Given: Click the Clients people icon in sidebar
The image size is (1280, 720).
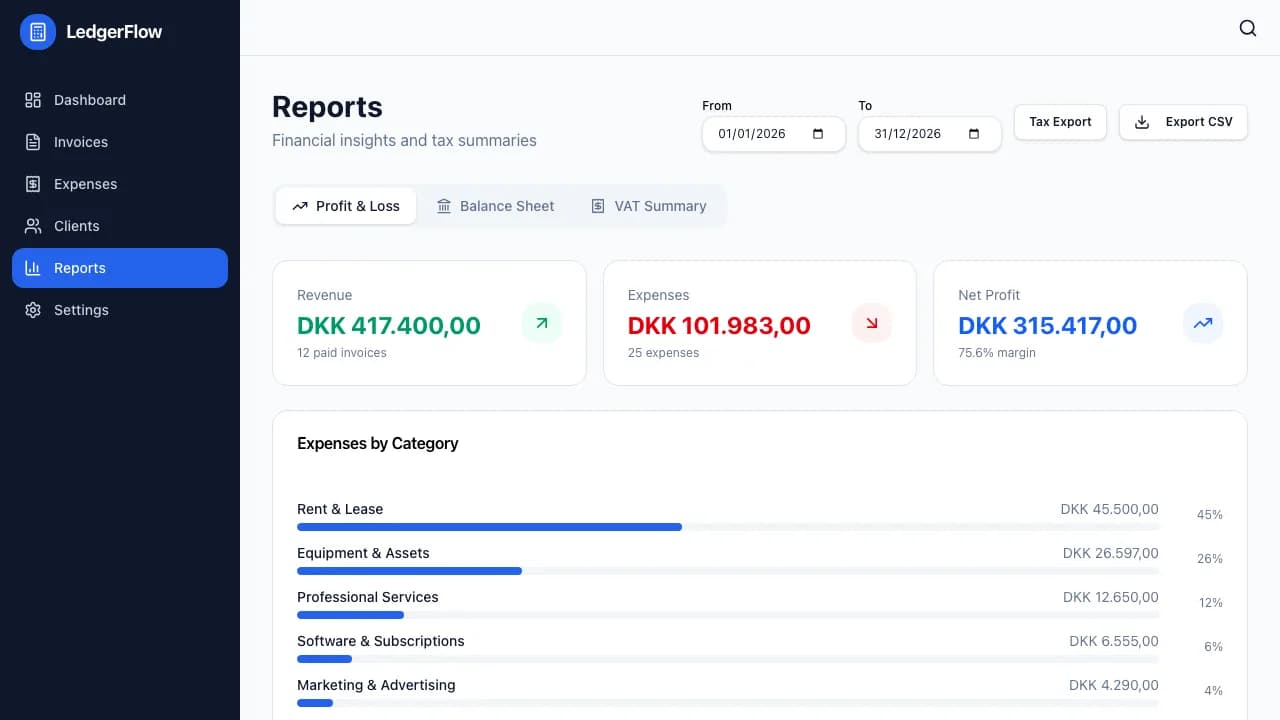Looking at the screenshot, I should click(x=33, y=226).
